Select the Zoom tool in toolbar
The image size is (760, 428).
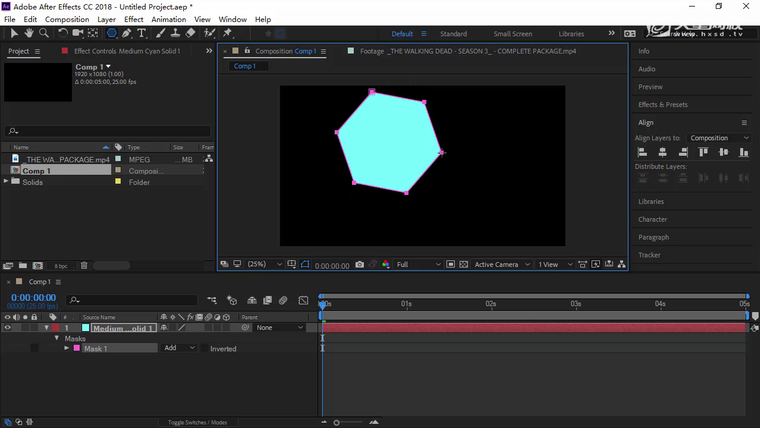44,33
